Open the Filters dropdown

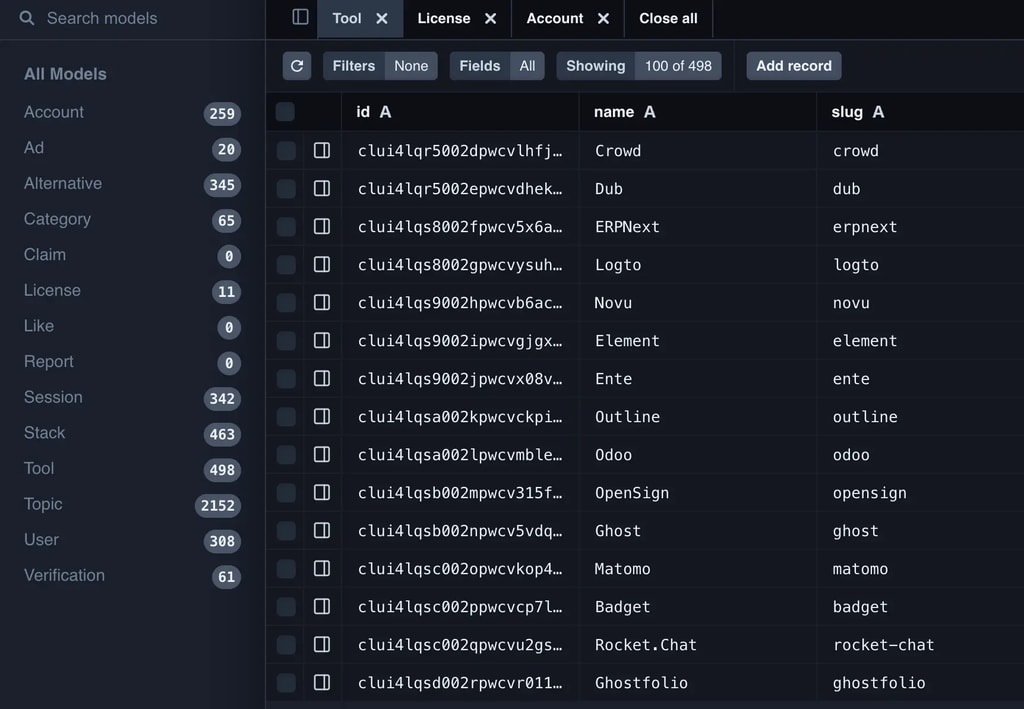pos(380,66)
